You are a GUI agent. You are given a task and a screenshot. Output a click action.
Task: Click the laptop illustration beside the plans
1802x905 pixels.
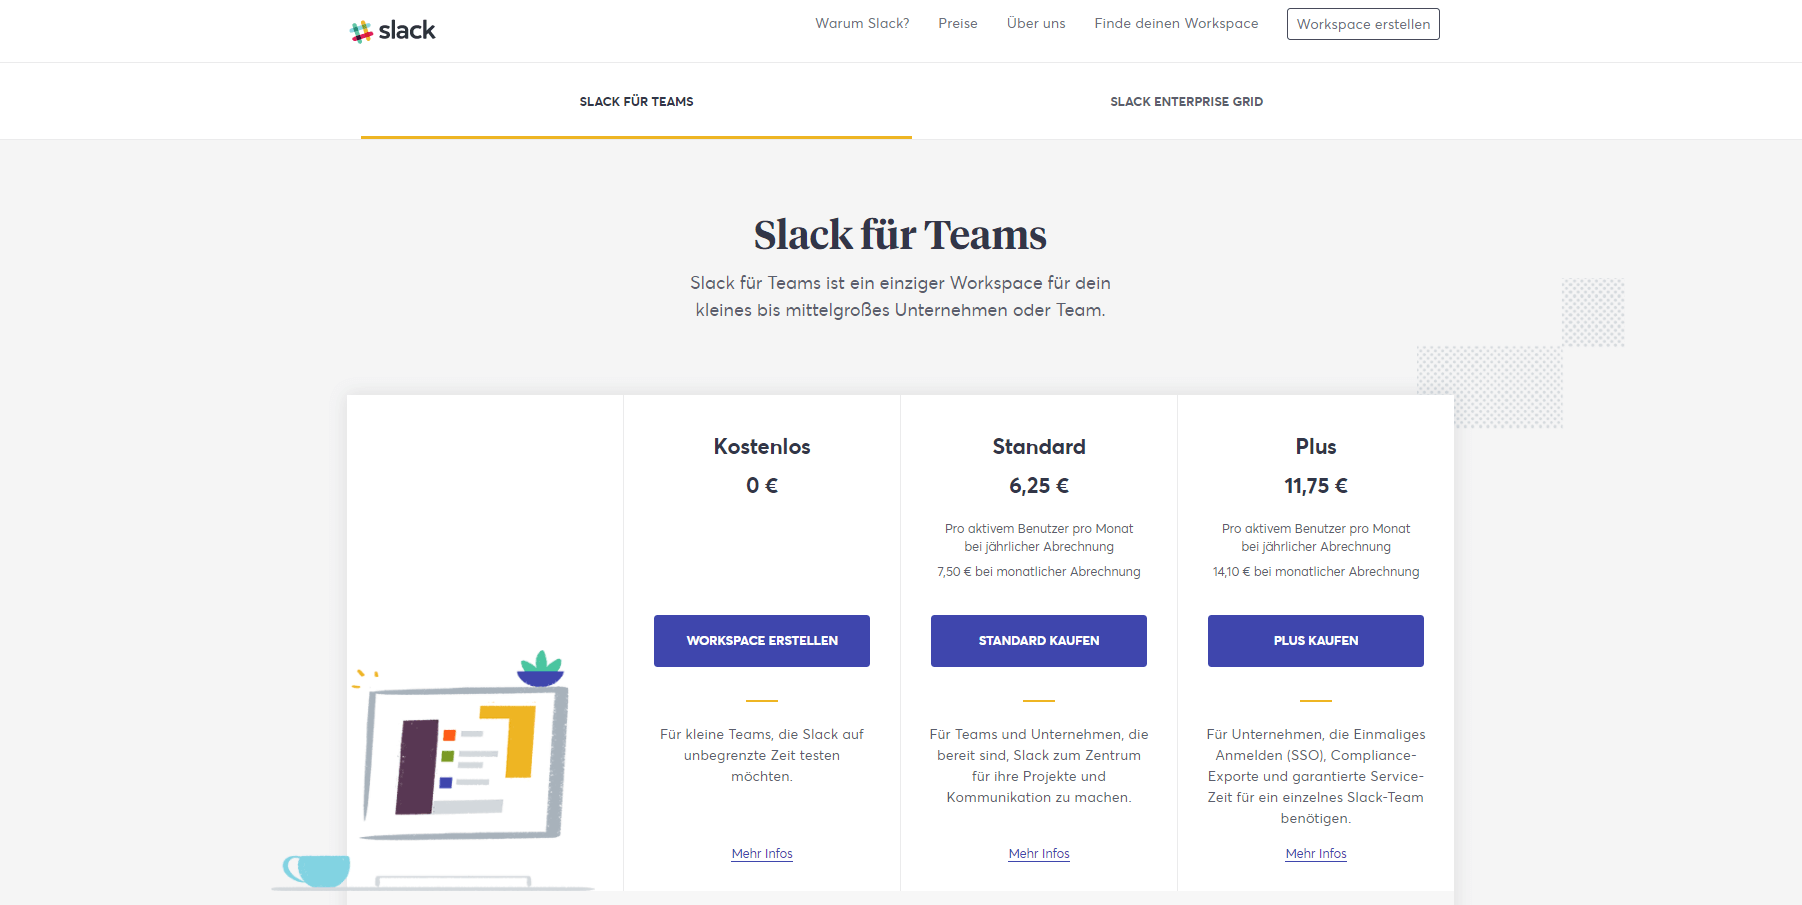coord(465,765)
